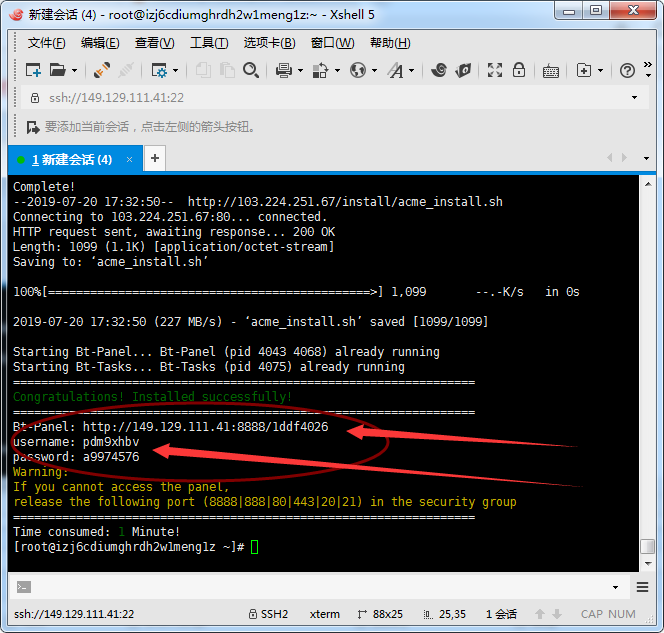Launch Xftp via the green toolbar icon

463,70
